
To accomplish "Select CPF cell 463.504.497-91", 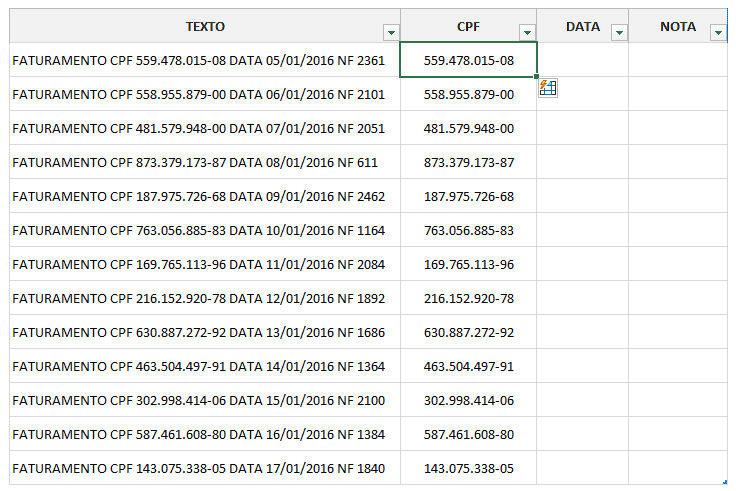I will pyautogui.click(x=468, y=366).
